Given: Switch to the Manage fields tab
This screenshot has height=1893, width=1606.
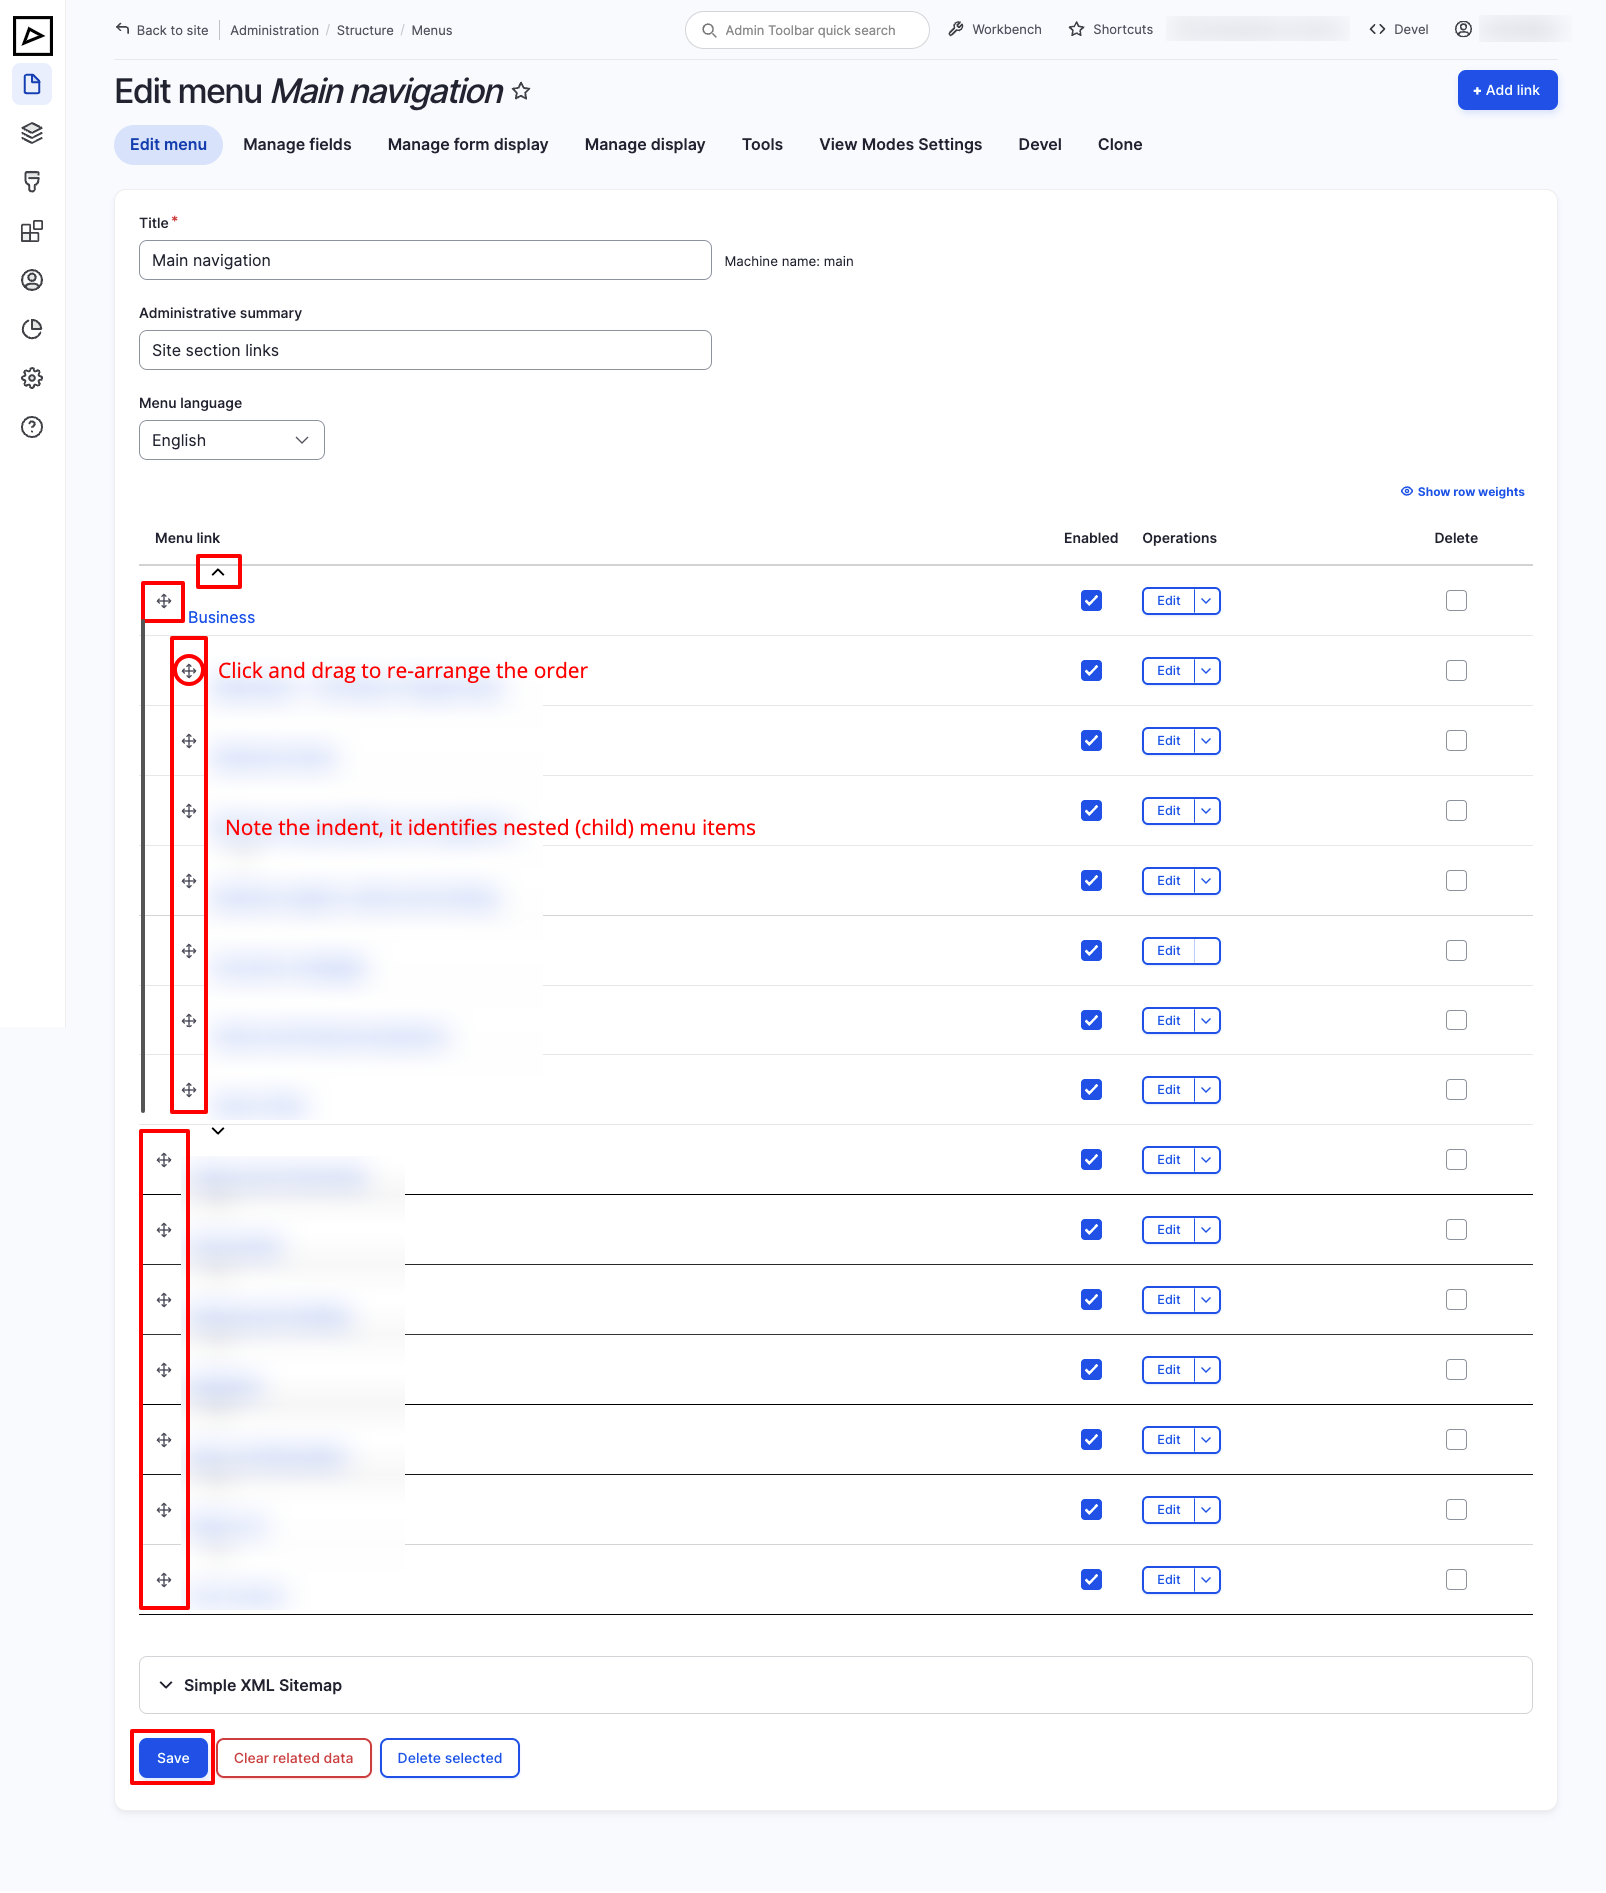Looking at the screenshot, I should [x=297, y=144].
